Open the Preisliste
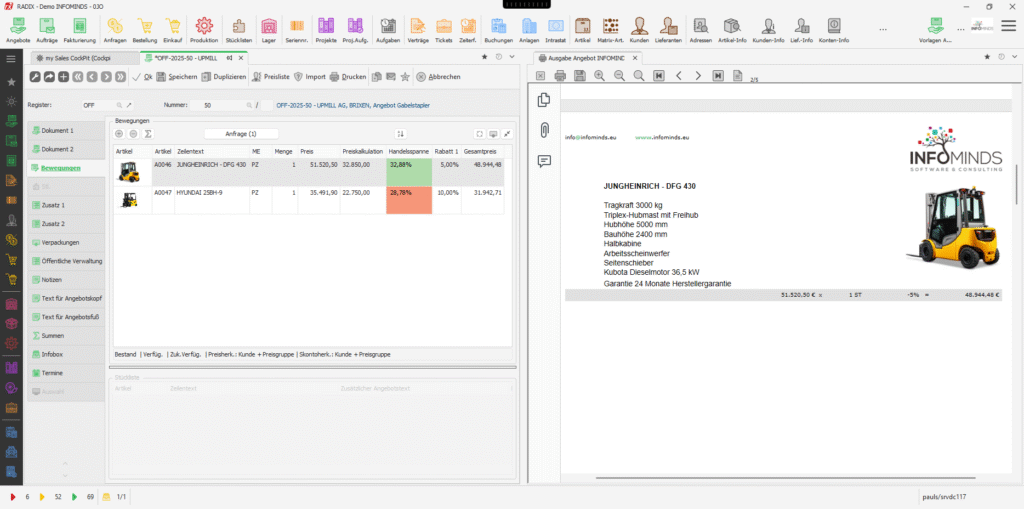This screenshot has width=1024, height=509. [x=271, y=77]
